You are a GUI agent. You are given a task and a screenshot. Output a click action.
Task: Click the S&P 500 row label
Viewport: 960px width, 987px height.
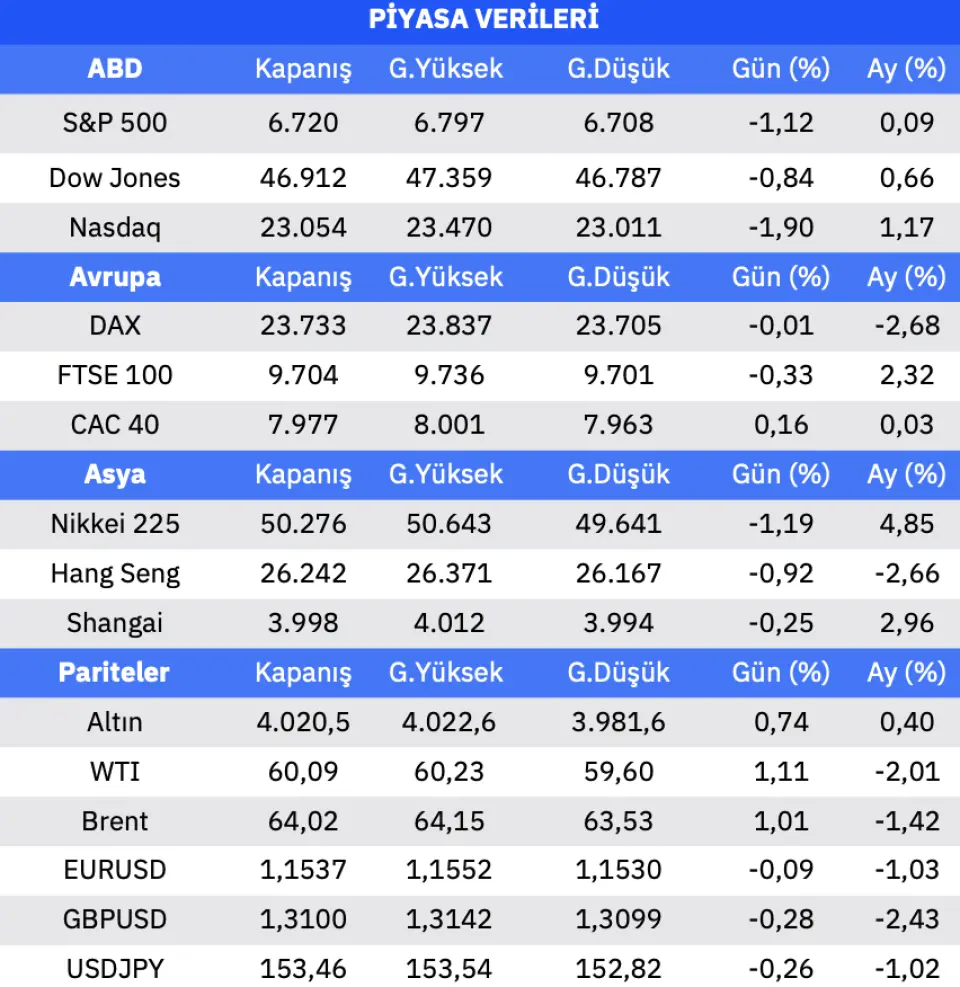point(115,123)
